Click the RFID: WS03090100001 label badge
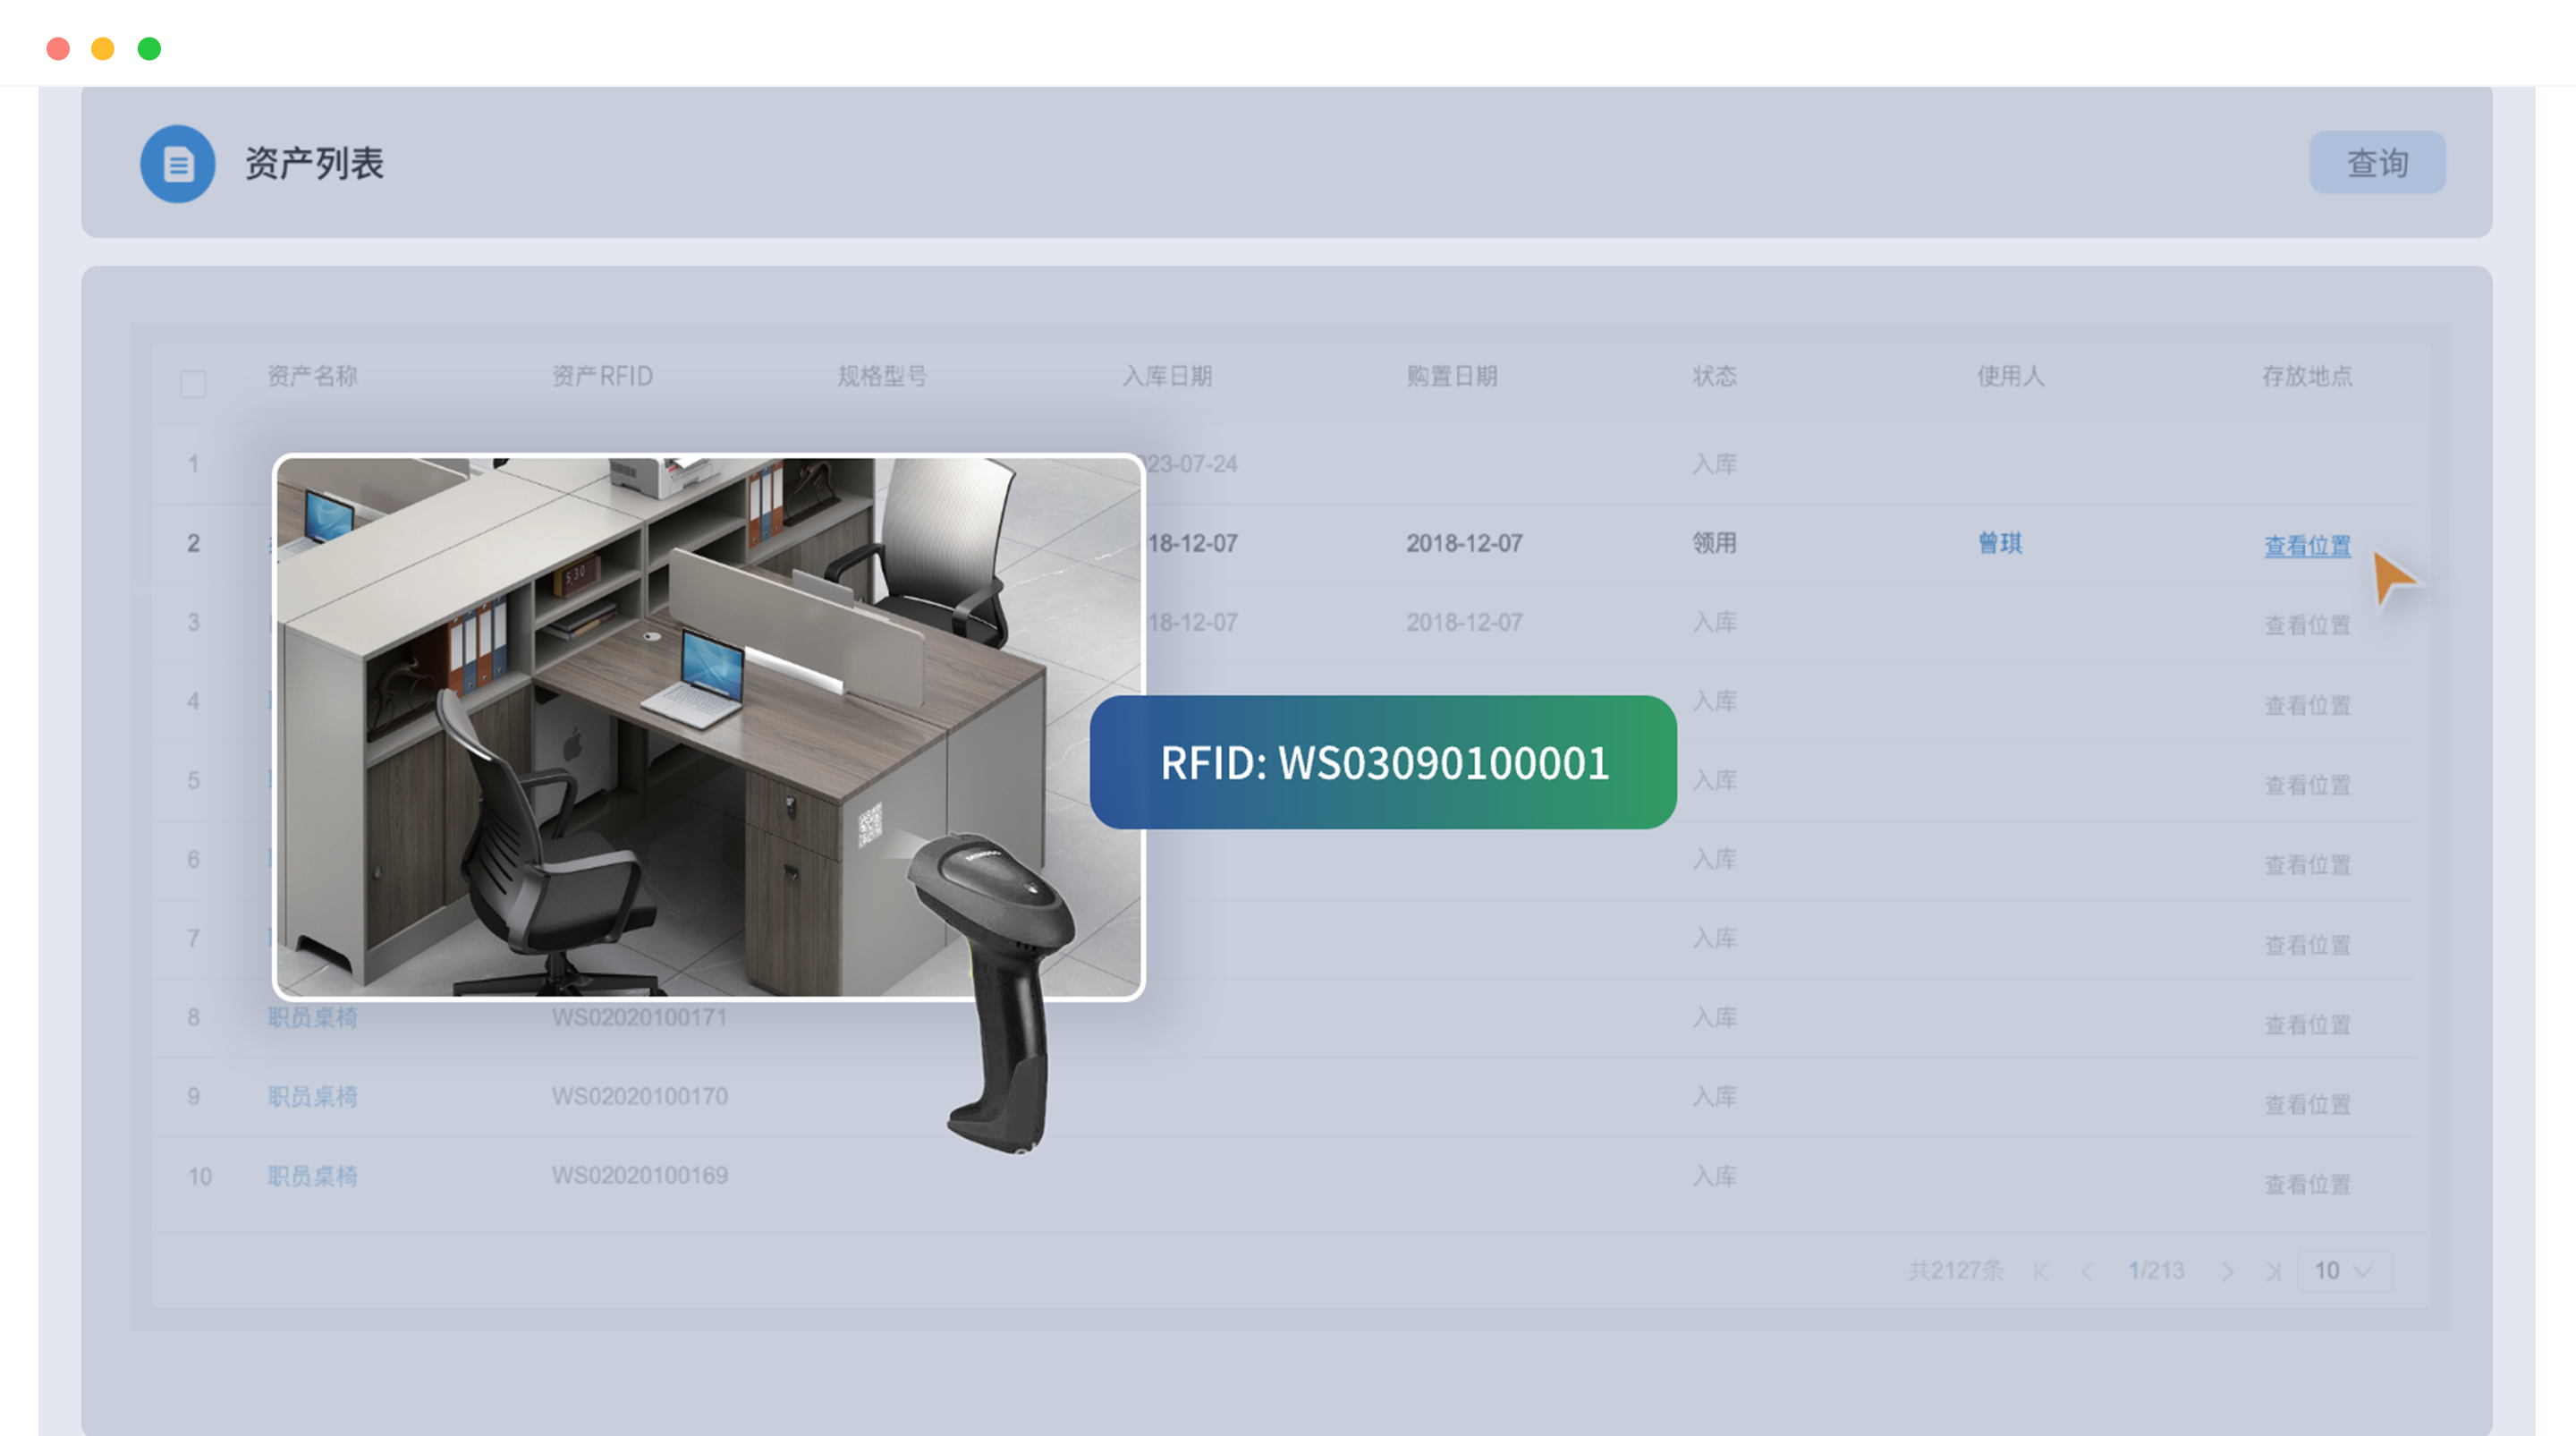Image resolution: width=2576 pixels, height=1436 pixels. point(1383,762)
